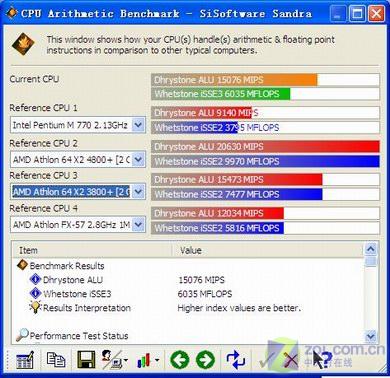
Task: Click the Performance Test Status magnifier icon
Action: pos(22,335)
